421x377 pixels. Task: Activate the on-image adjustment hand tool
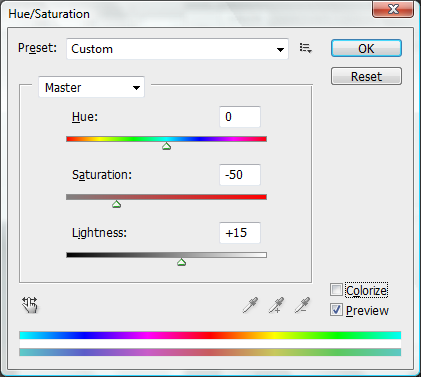point(30,305)
